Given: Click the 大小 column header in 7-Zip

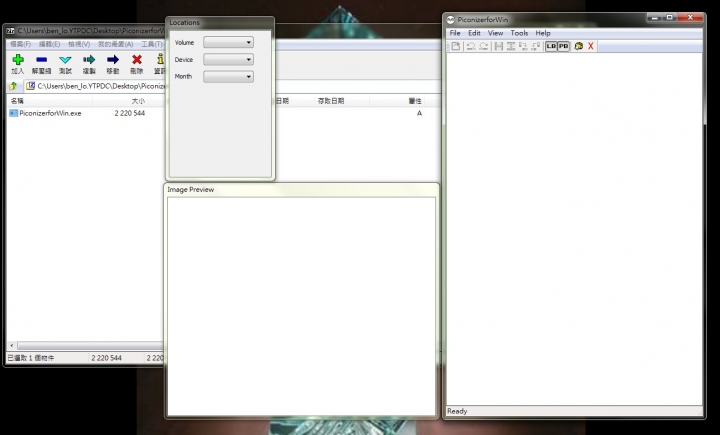Looking at the screenshot, I should point(120,101).
